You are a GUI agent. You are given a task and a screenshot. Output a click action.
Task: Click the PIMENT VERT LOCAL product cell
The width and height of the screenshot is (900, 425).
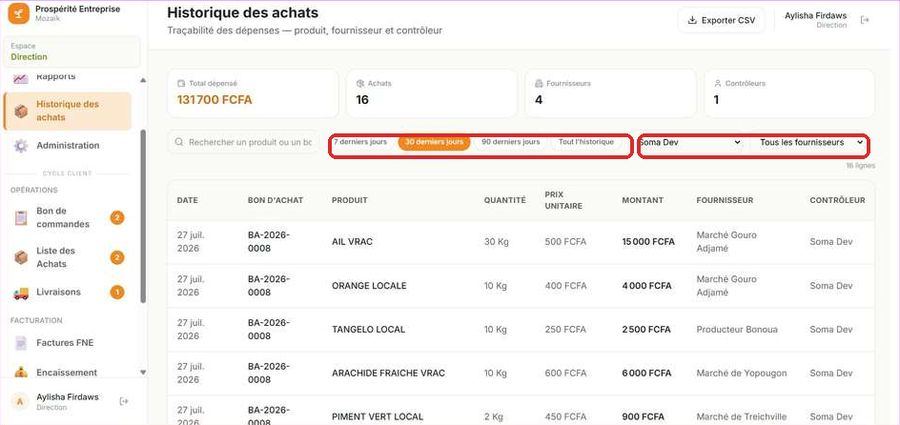click(x=378, y=416)
